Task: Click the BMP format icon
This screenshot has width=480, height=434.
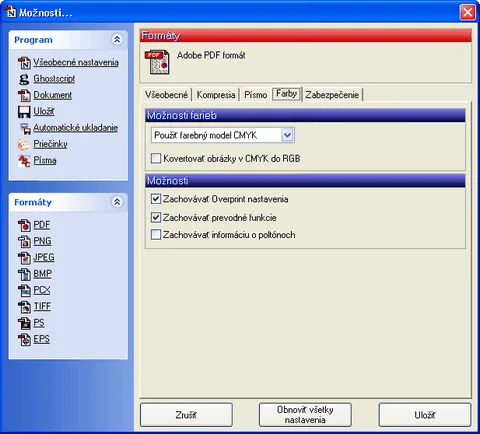Action: pos(24,274)
